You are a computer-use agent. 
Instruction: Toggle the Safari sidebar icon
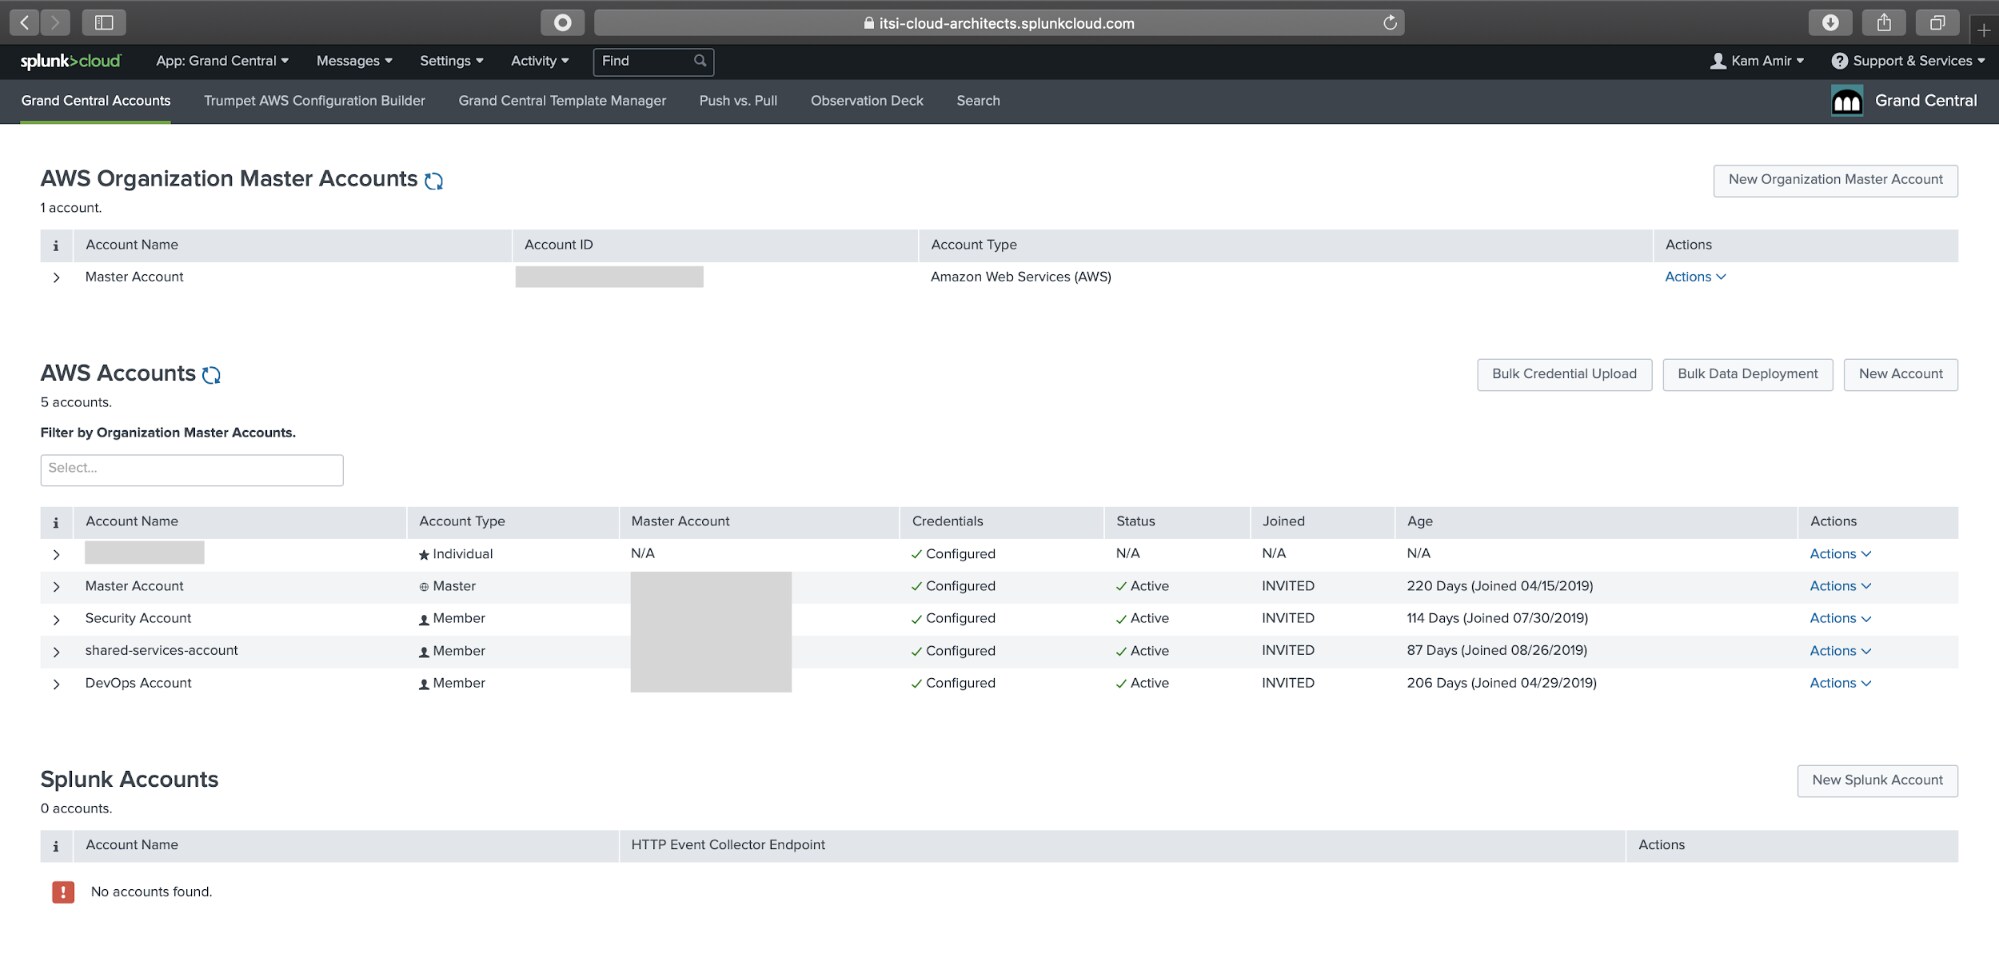coord(104,22)
